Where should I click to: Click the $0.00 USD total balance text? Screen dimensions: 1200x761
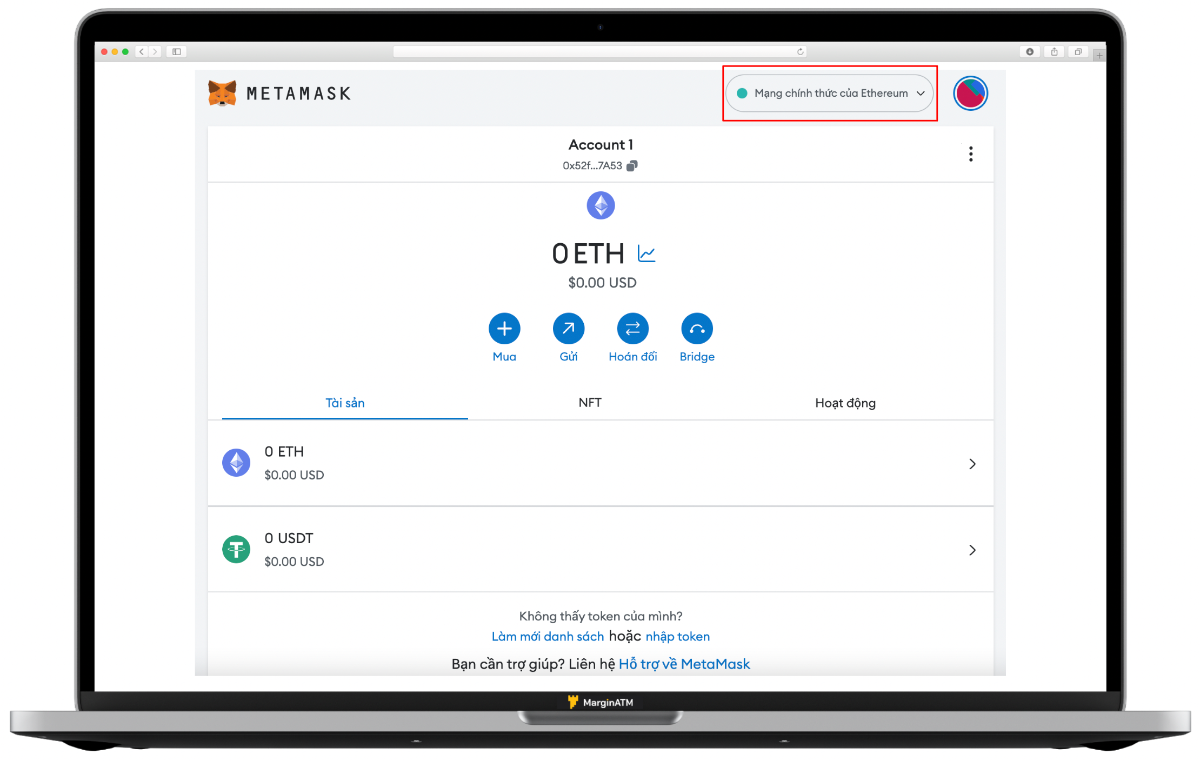[x=602, y=283]
